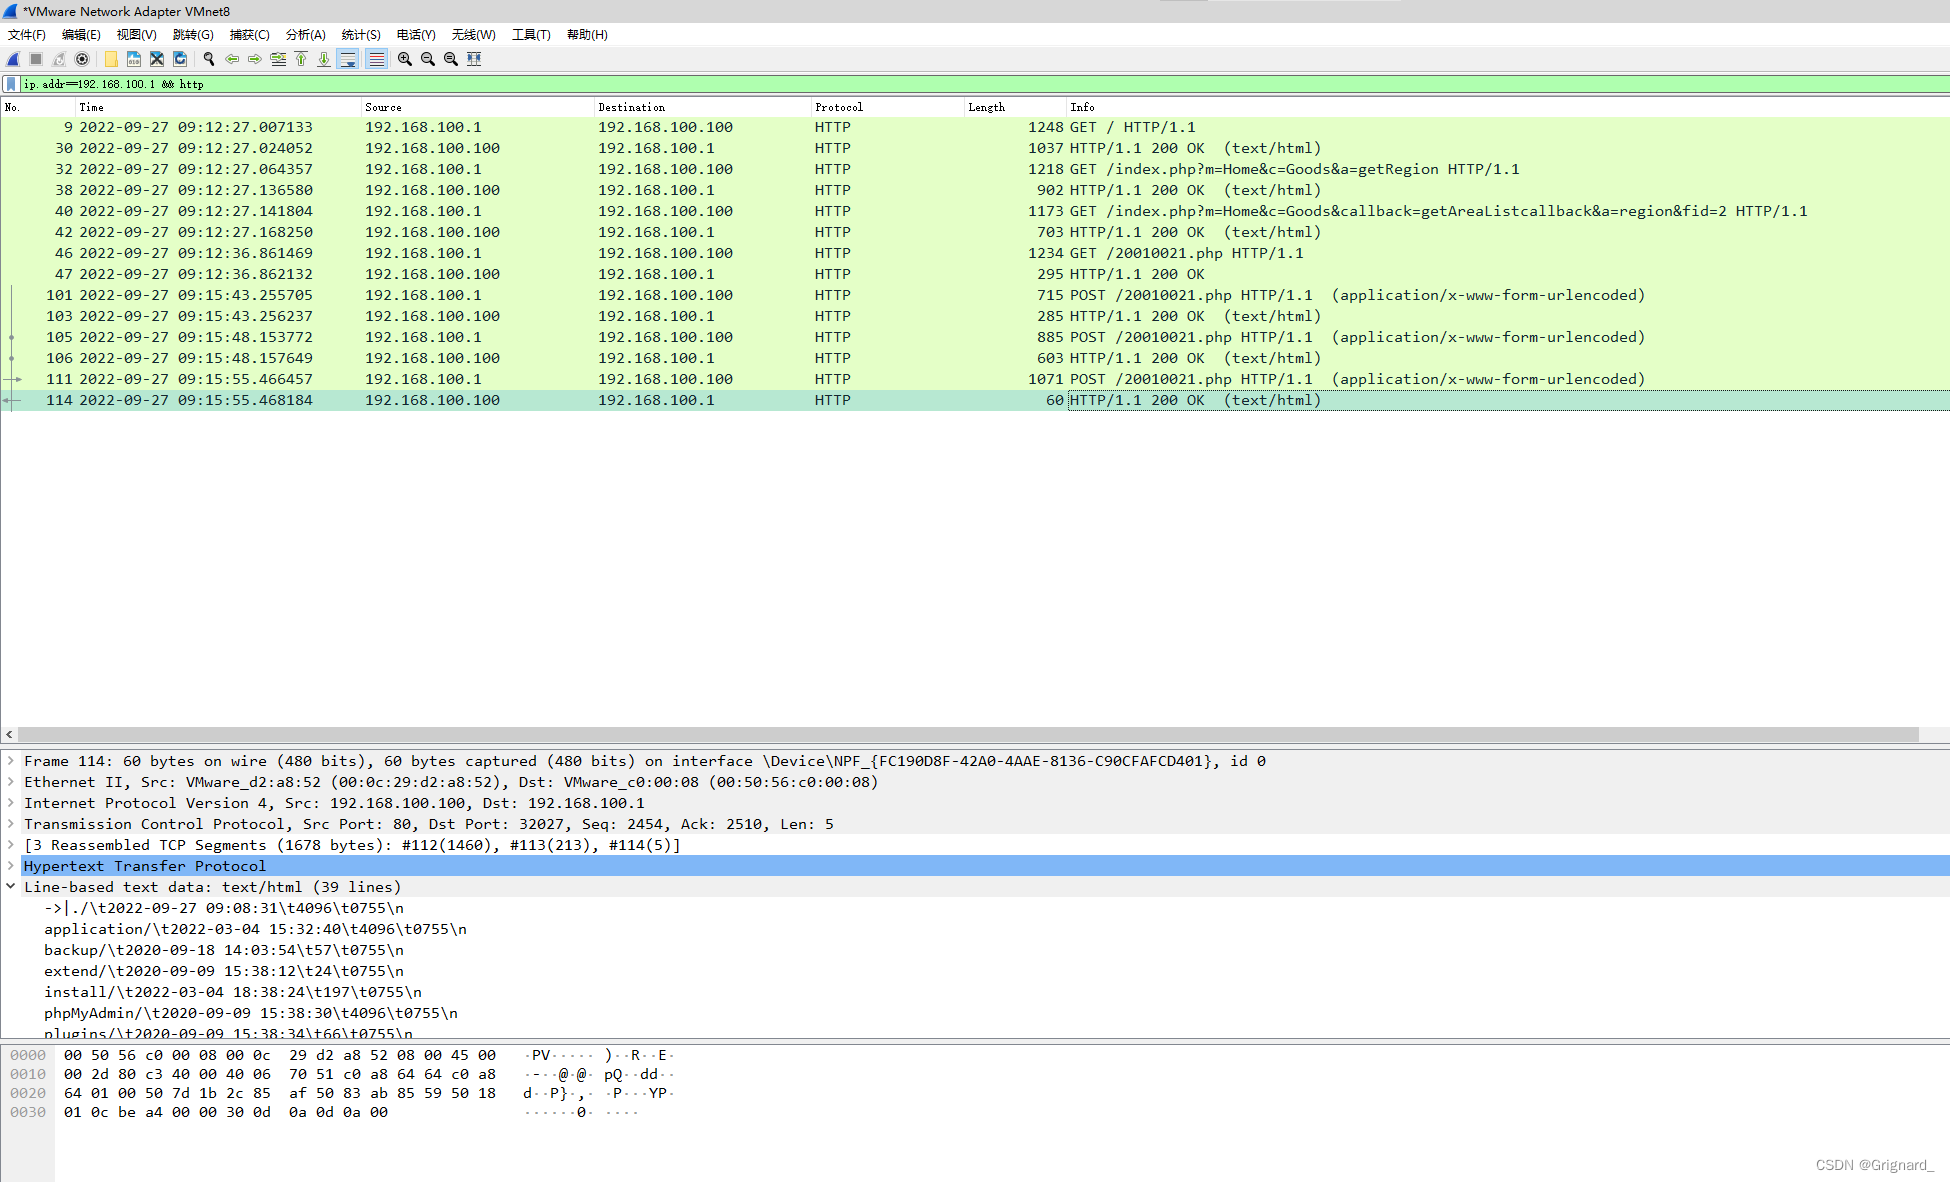
Task: Expand the Ethernet II layer
Action: pos(11,782)
